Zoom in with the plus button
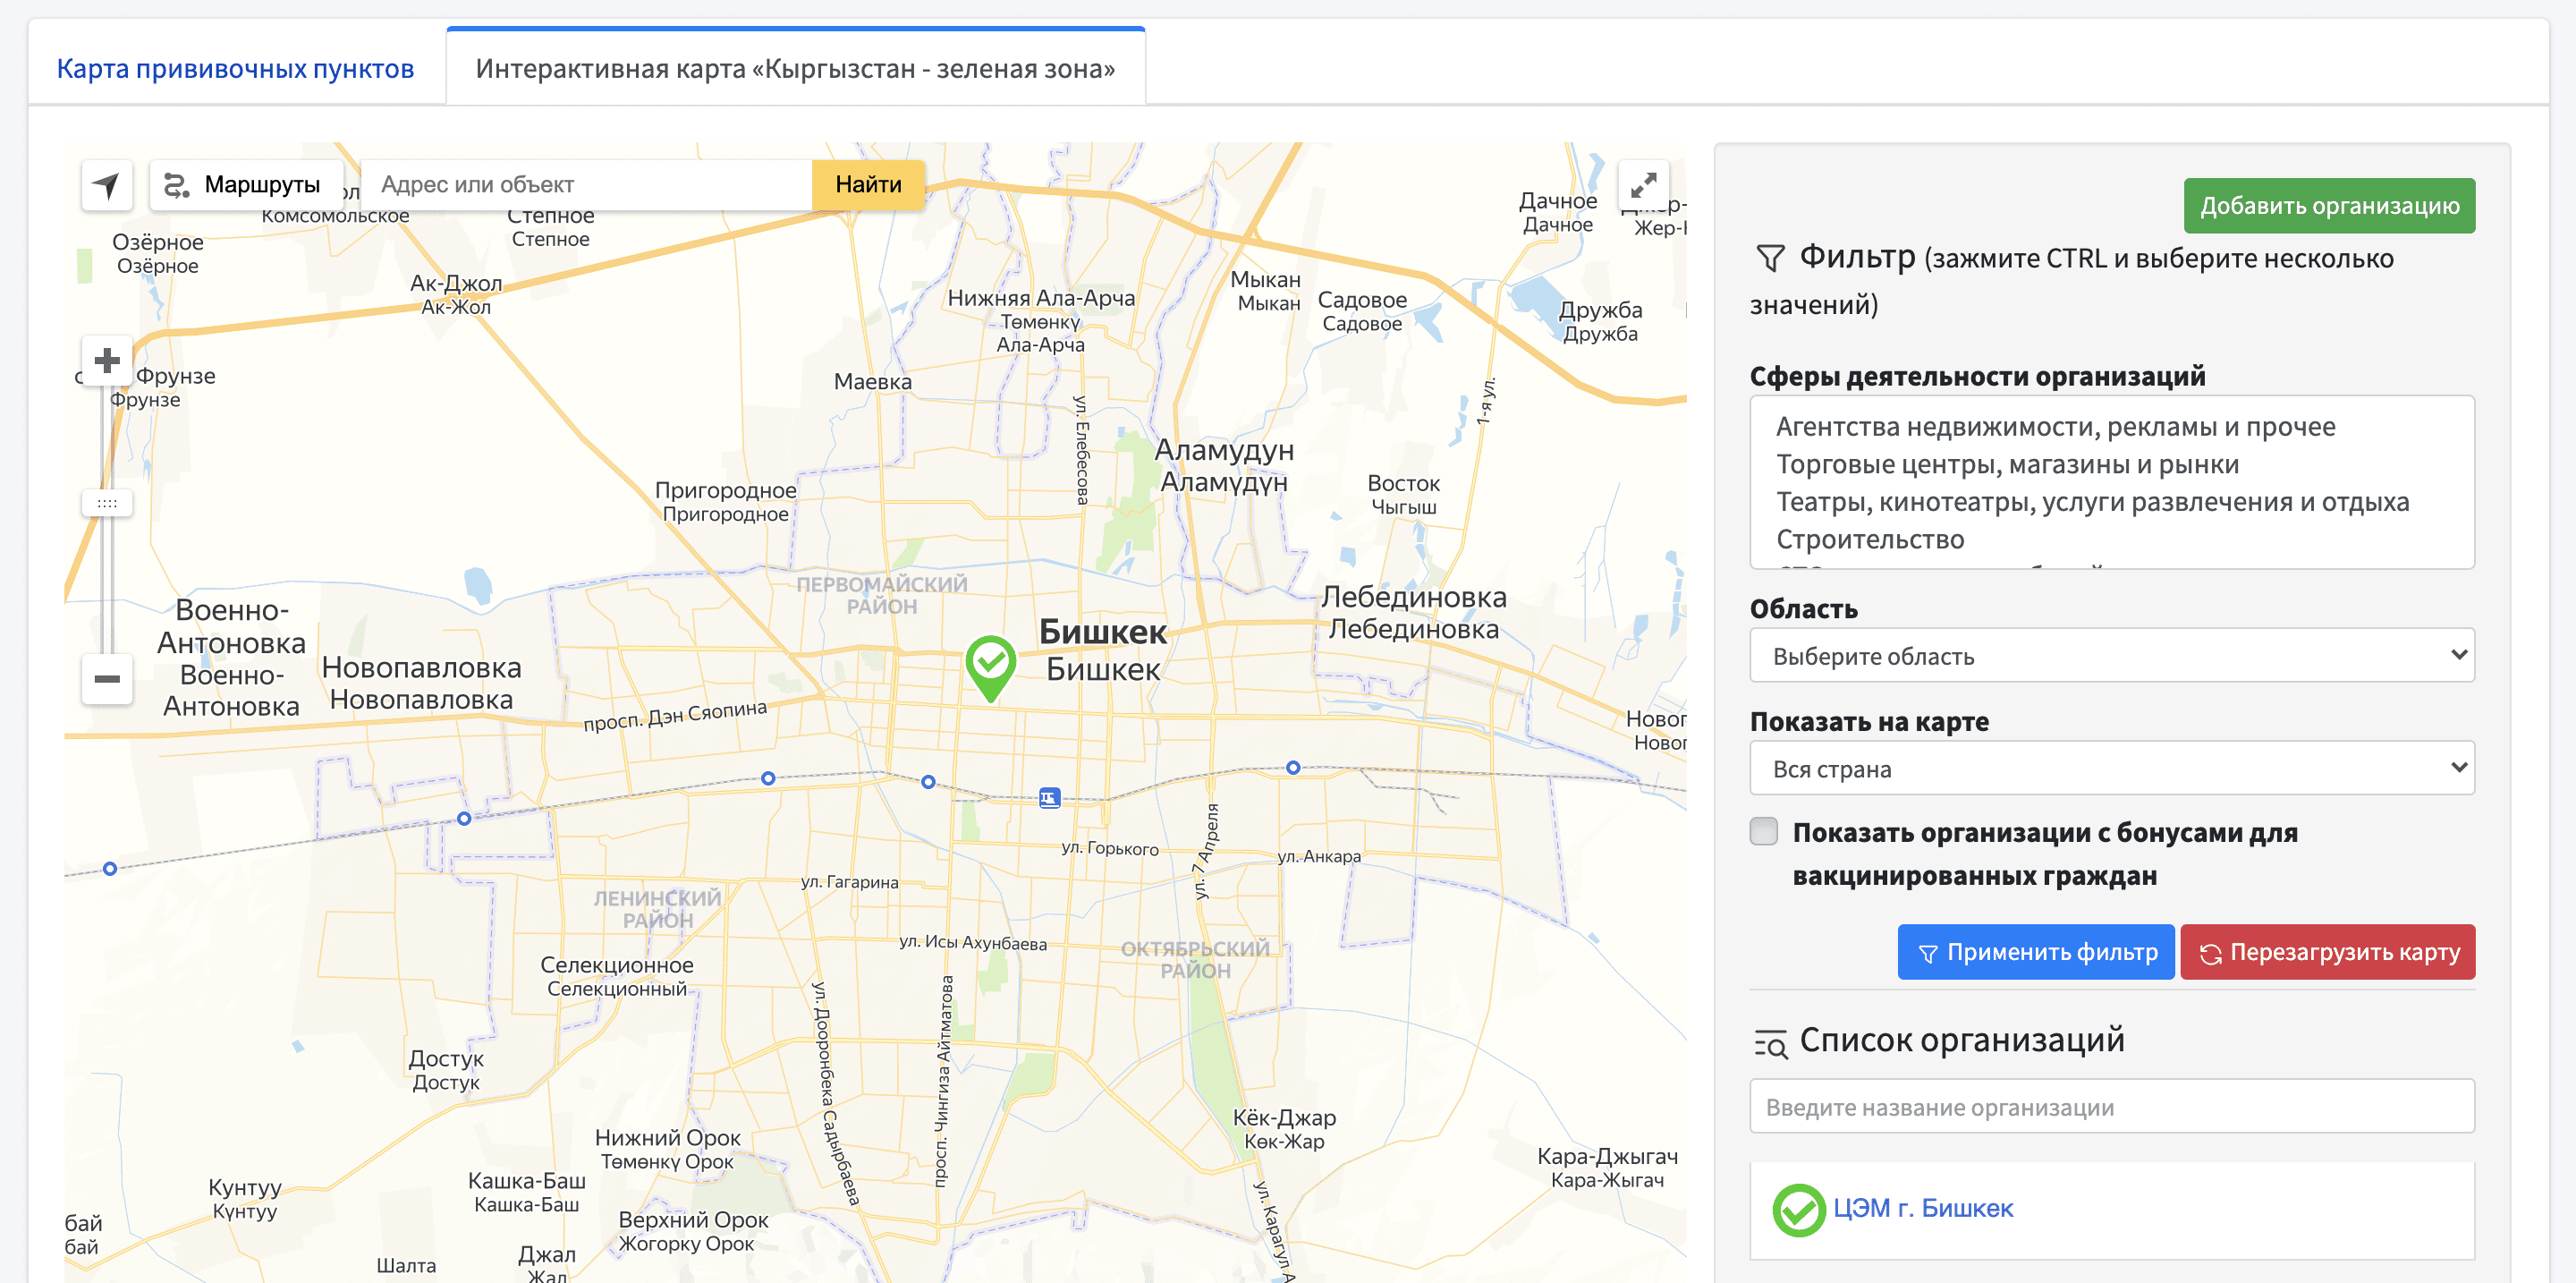Image resolution: width=2576 pixels, height=1283 pixels. tap(107, 360)
